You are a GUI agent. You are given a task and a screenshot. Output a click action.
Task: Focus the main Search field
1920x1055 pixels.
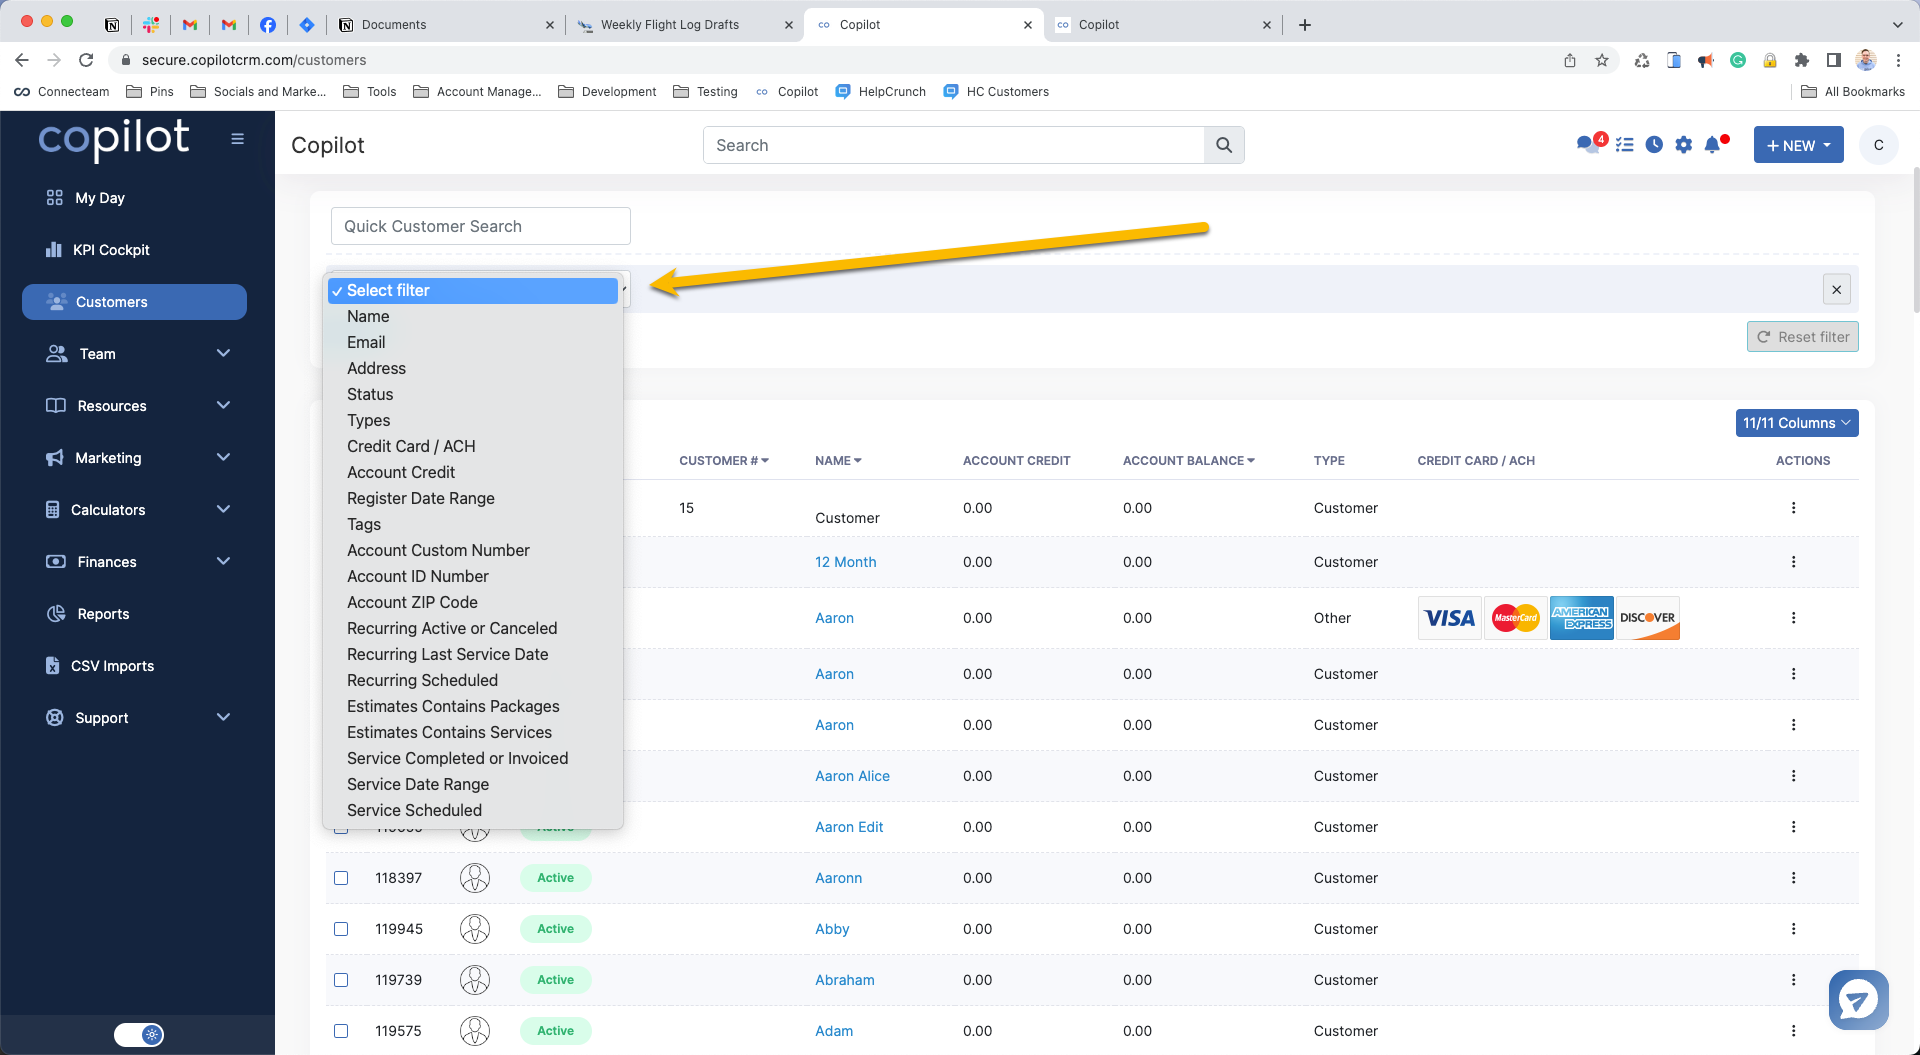954,145
